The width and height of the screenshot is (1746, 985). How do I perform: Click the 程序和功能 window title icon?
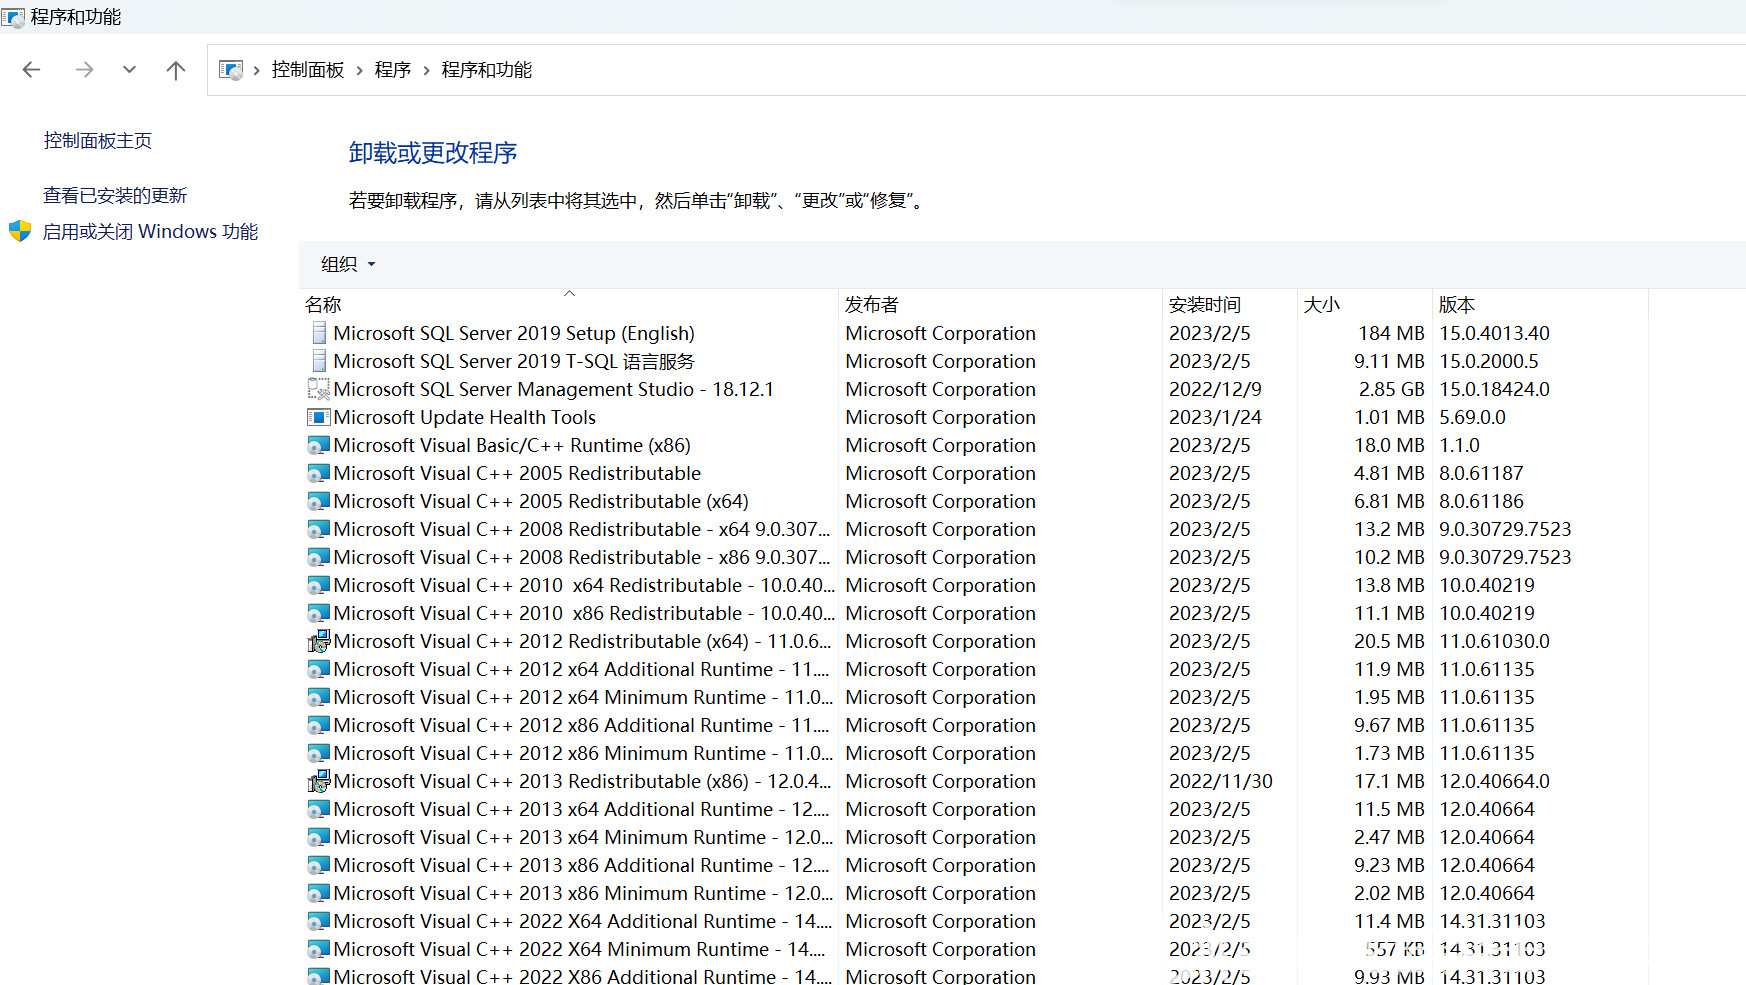pyautogui.click(x=13, y=17)
